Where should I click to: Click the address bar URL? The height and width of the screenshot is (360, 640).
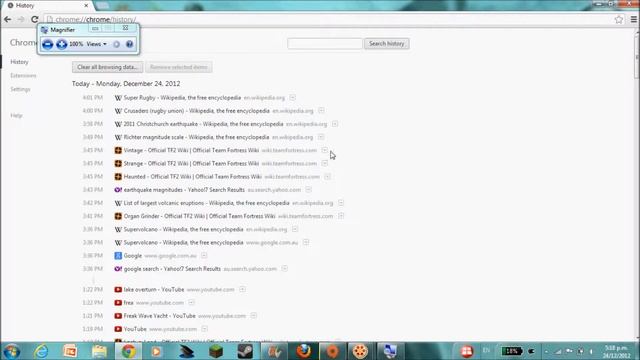pyautogui.click(x=96, y=19)
